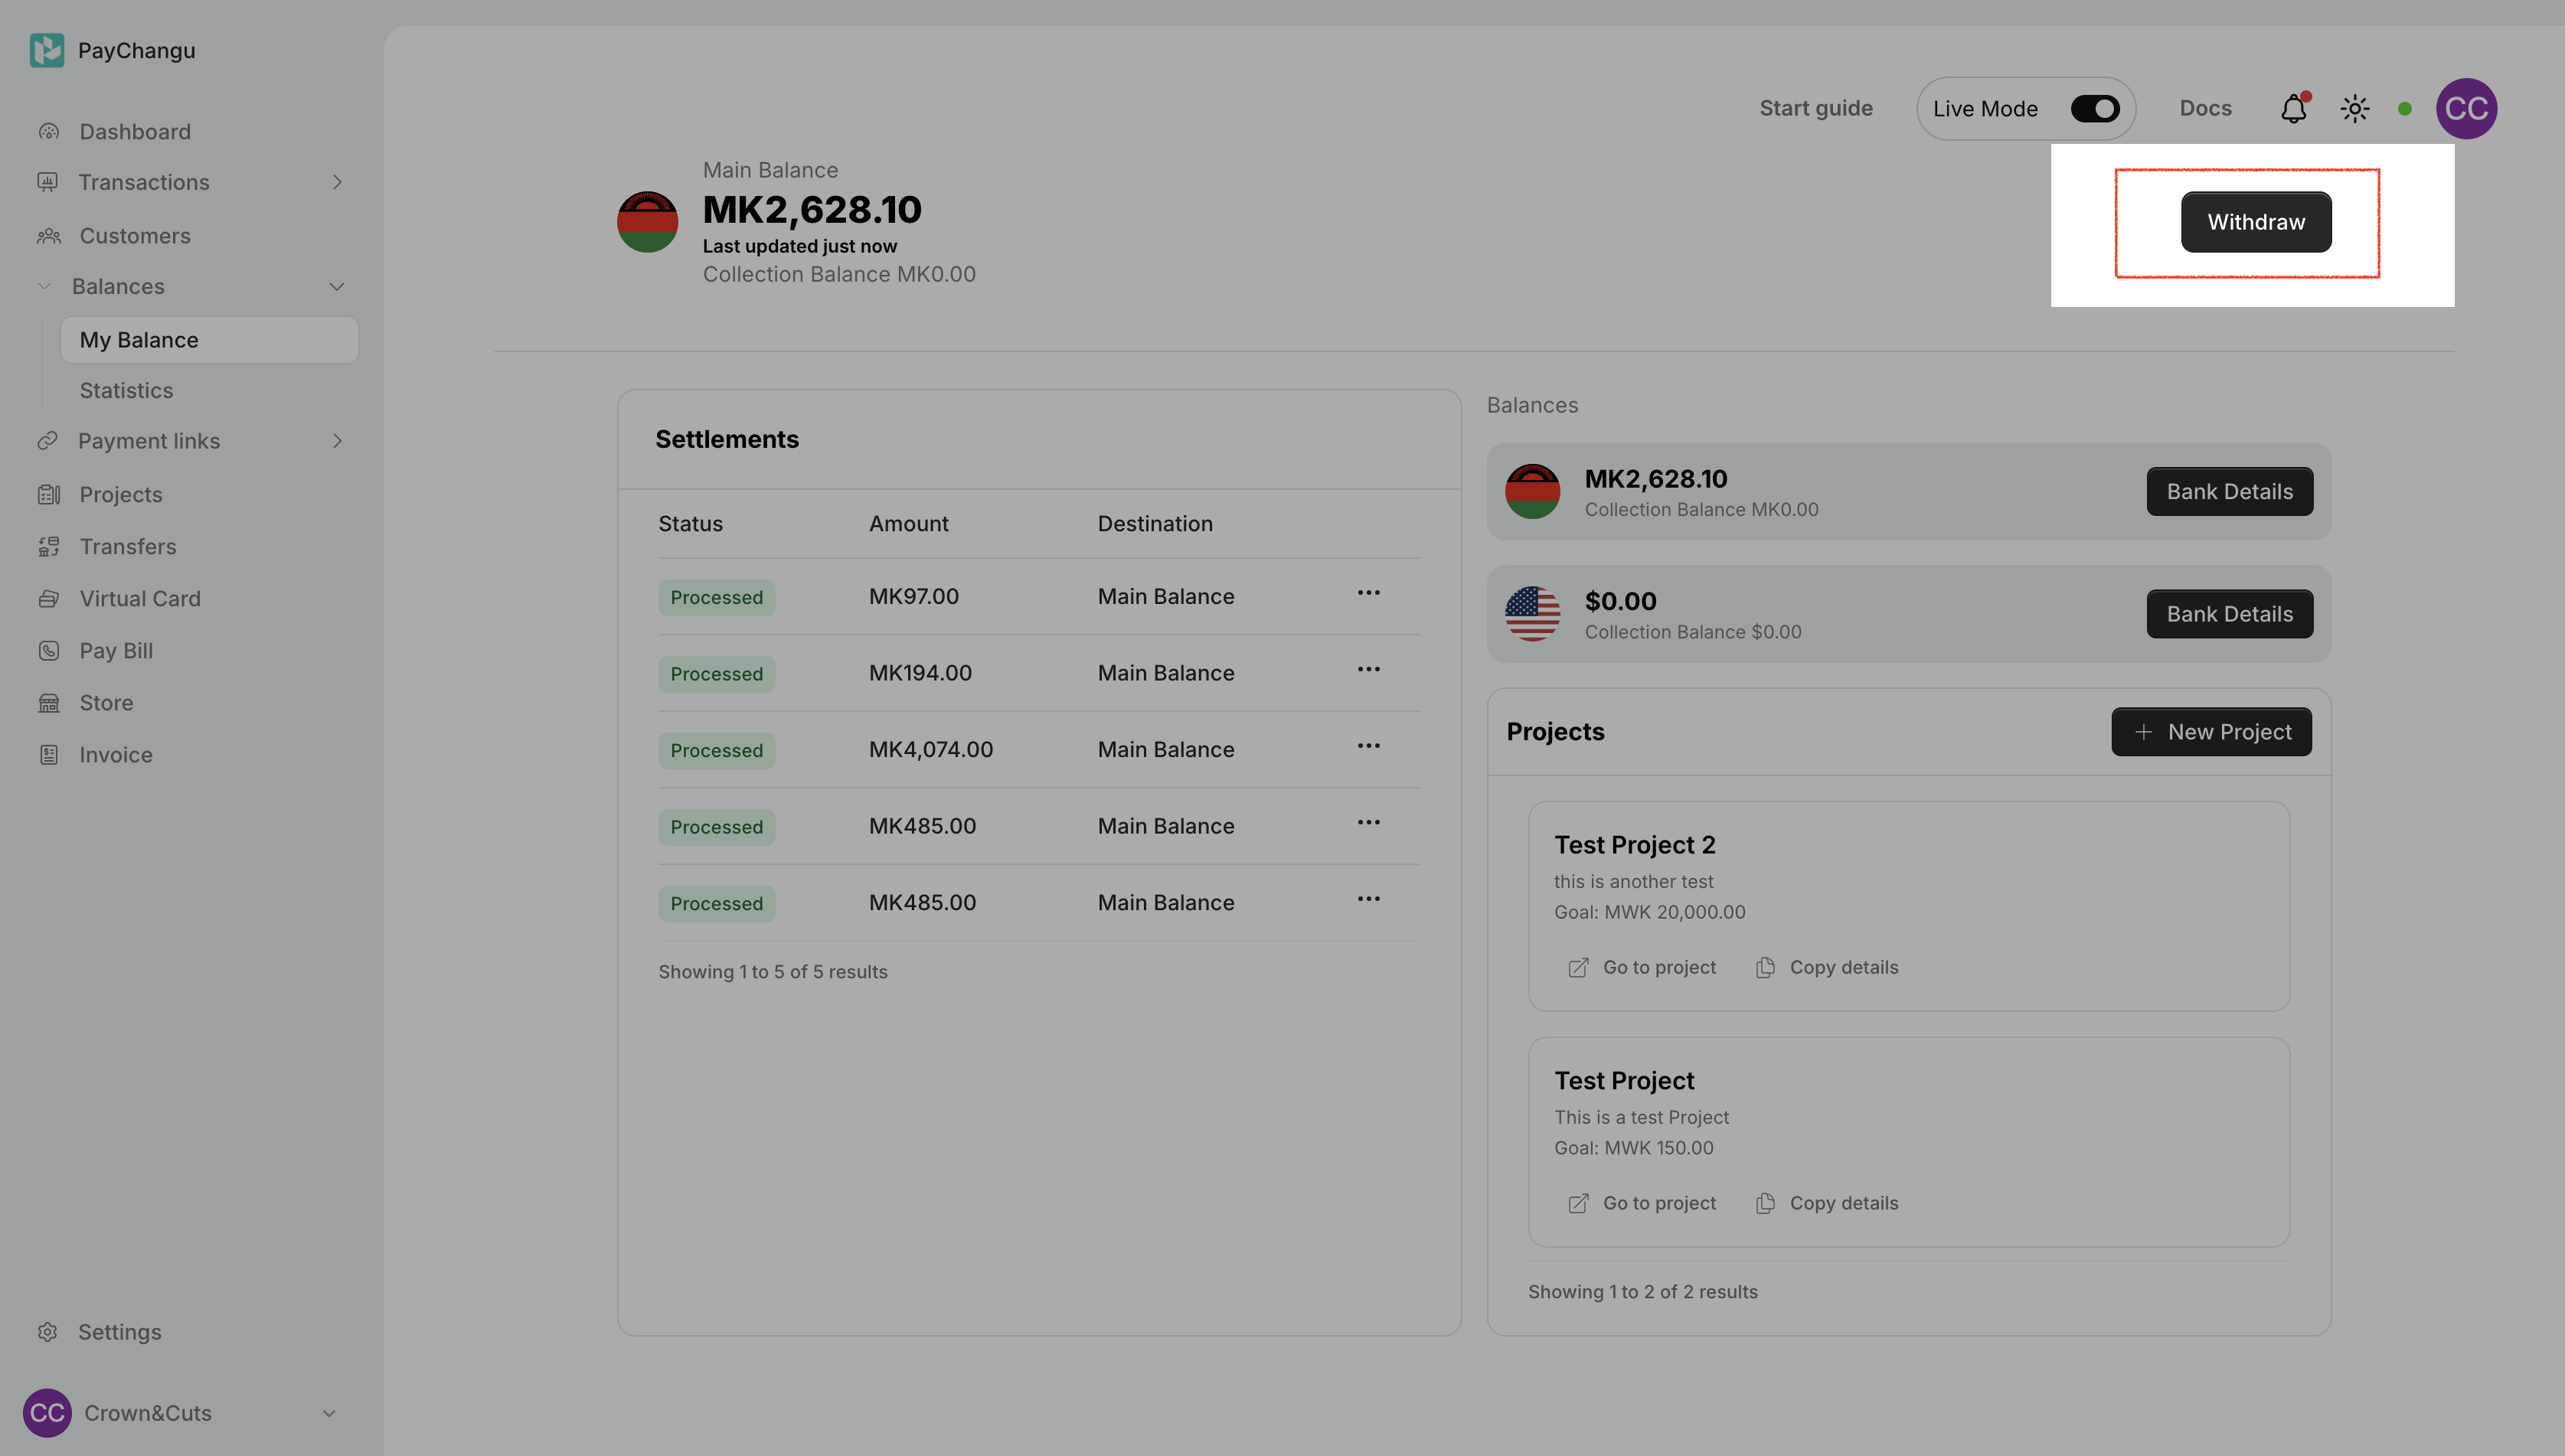Open Settings in the sidebar
The image size is (2565, 1456).
pyautogui.click(x=119, y=1332)
